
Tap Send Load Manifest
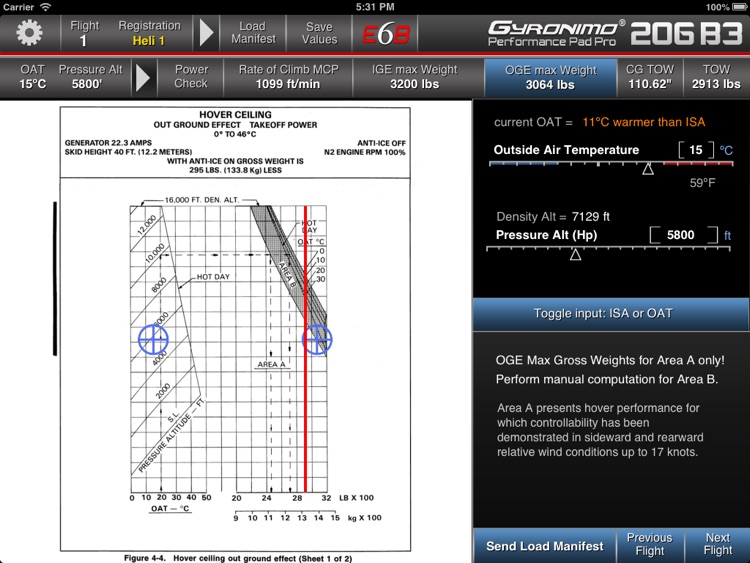click(x=544, y=546)
